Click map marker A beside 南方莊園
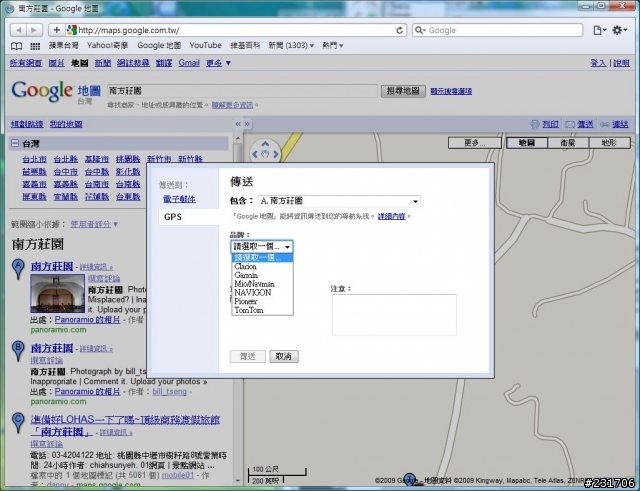This screenshot has height=491, width=640. pos(18,269)
